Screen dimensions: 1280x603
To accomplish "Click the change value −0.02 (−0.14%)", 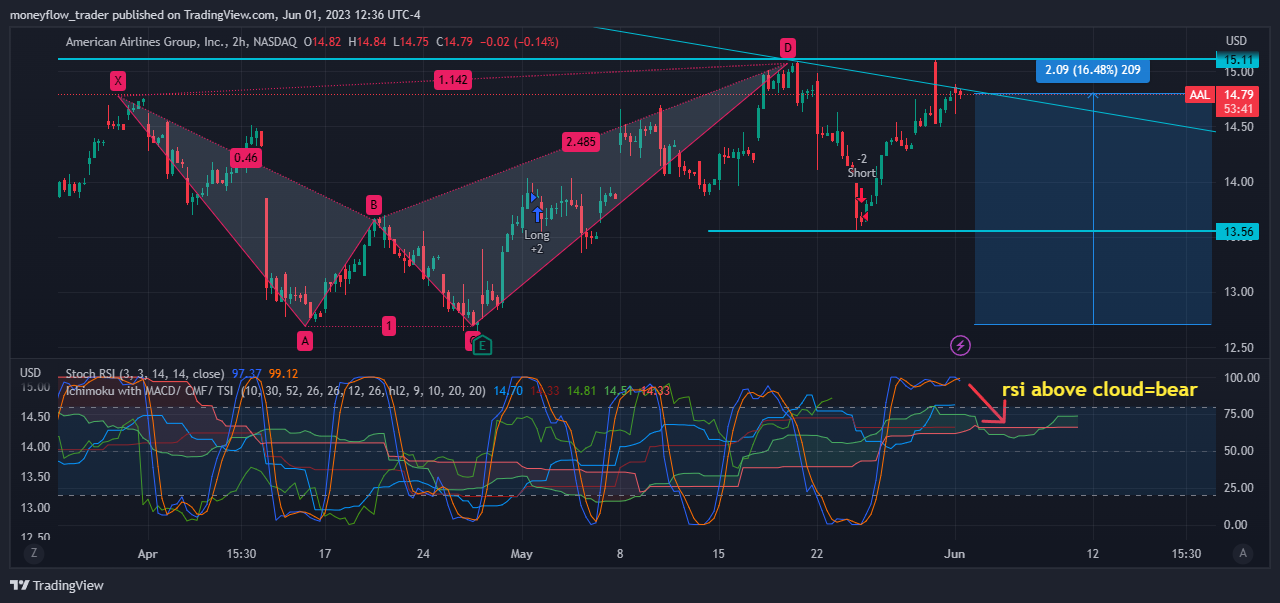I will (519, 42).
